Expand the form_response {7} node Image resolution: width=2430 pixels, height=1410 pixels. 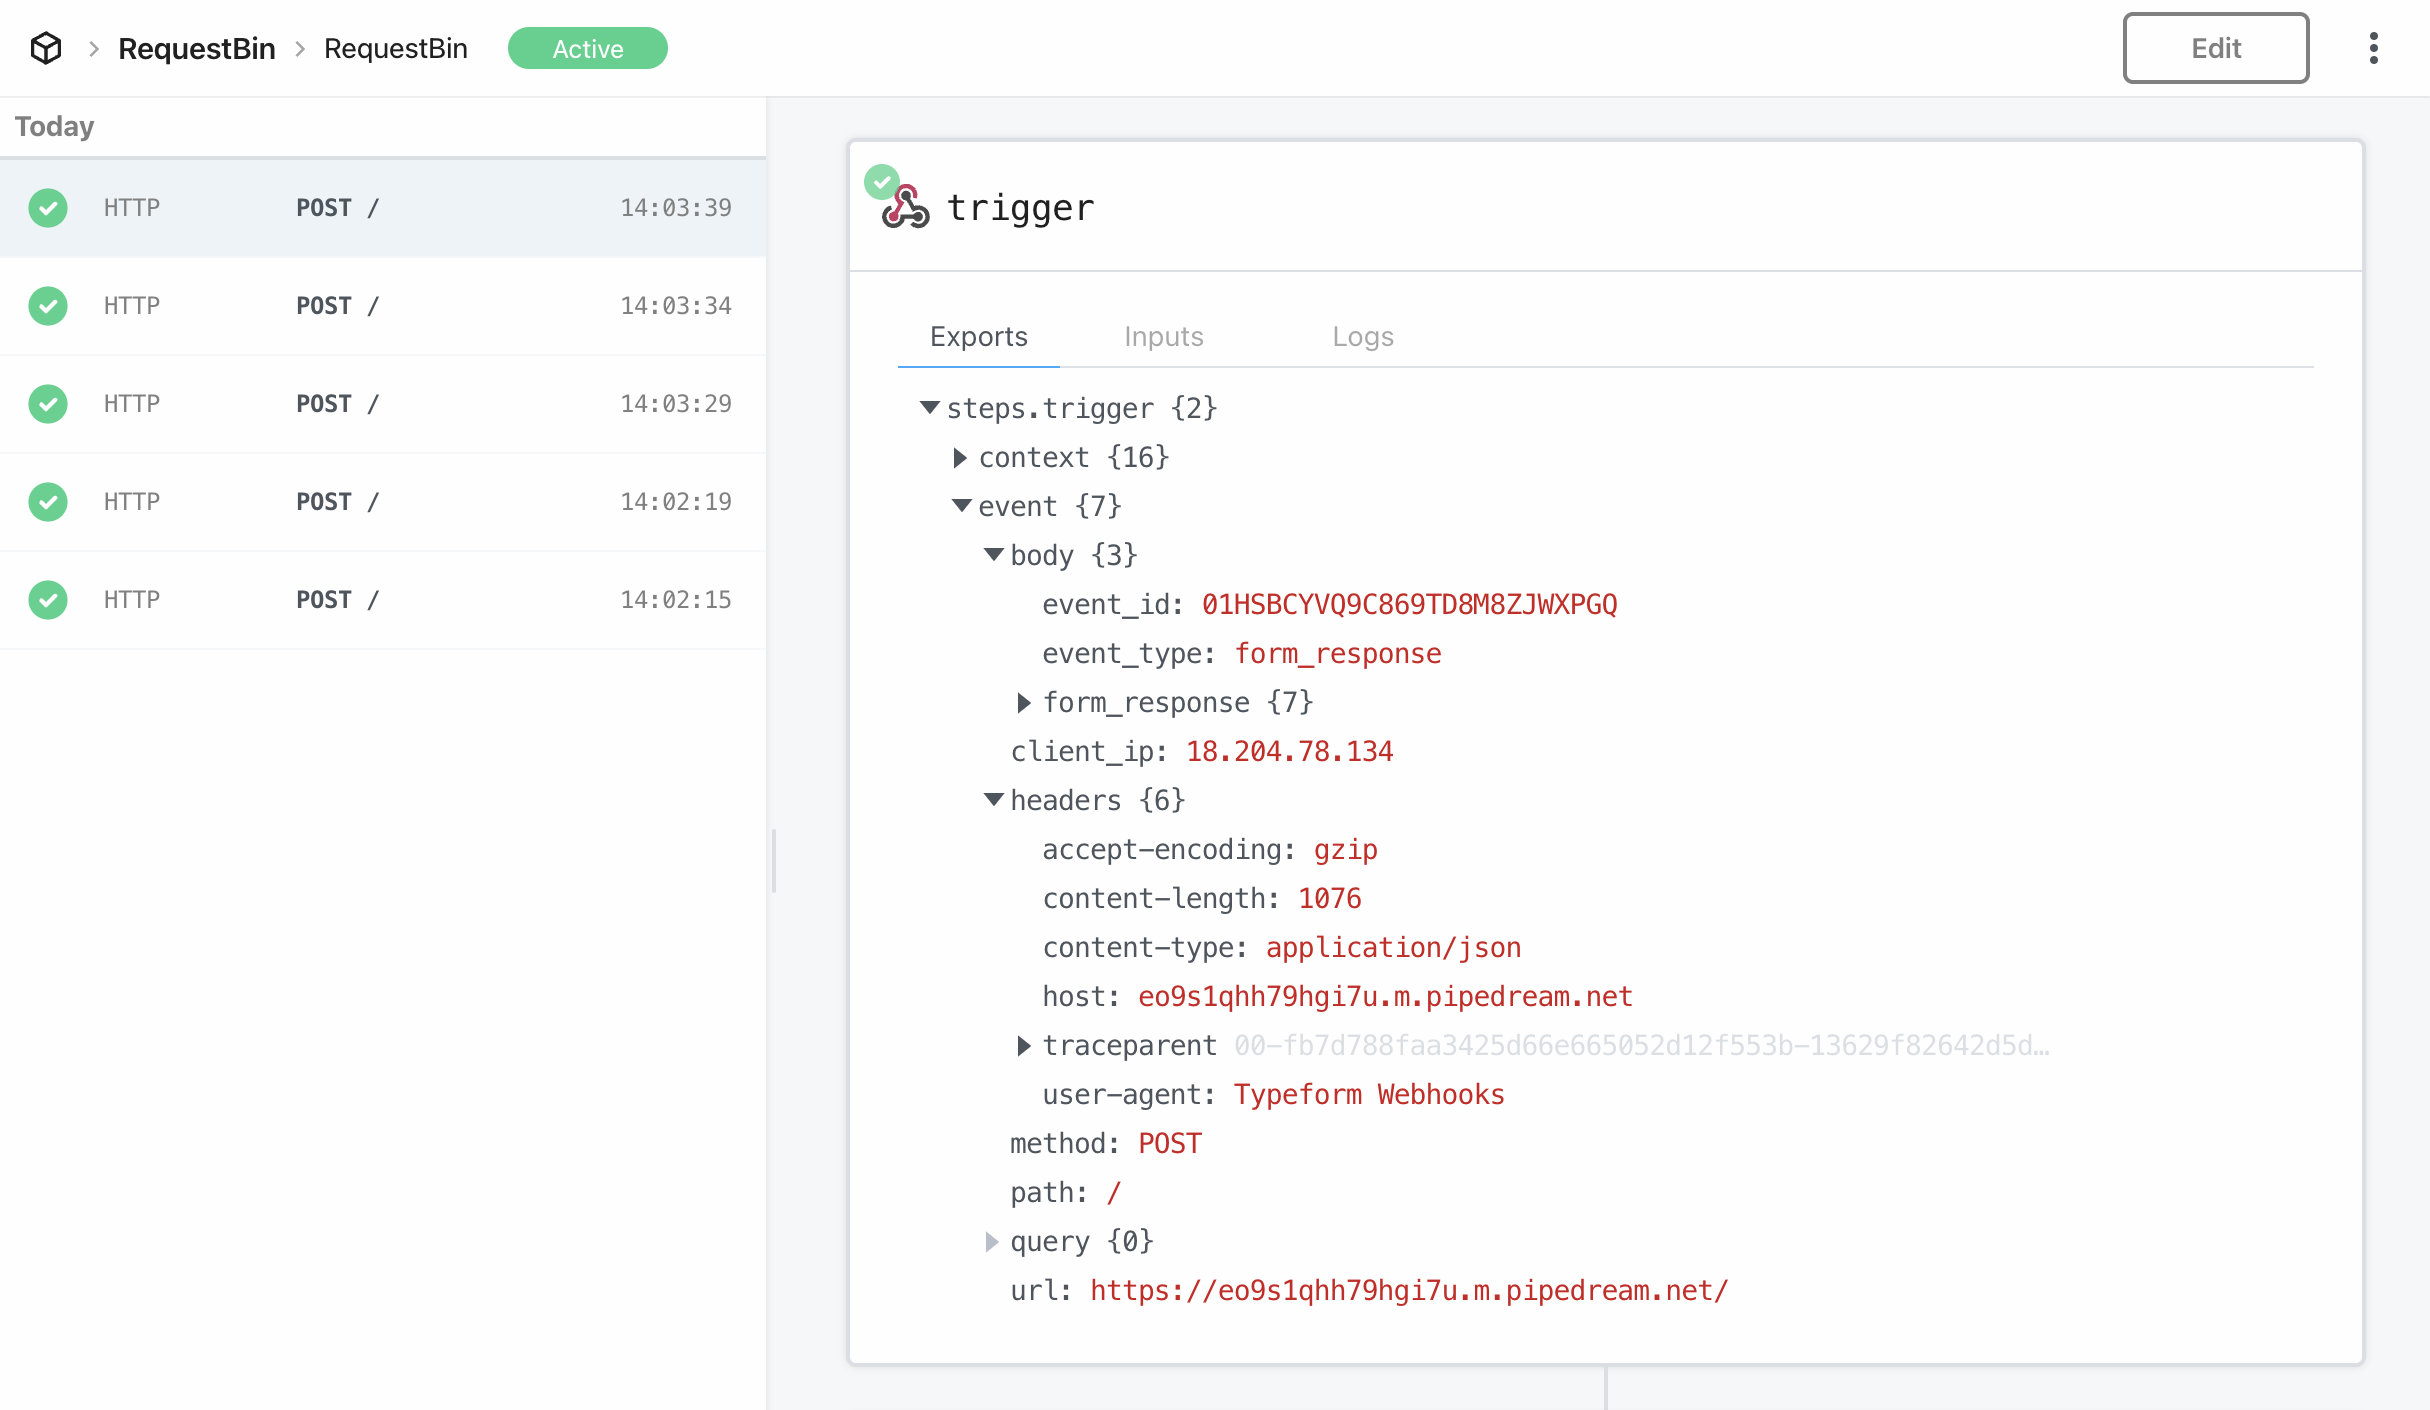(x=1024, y=703)
